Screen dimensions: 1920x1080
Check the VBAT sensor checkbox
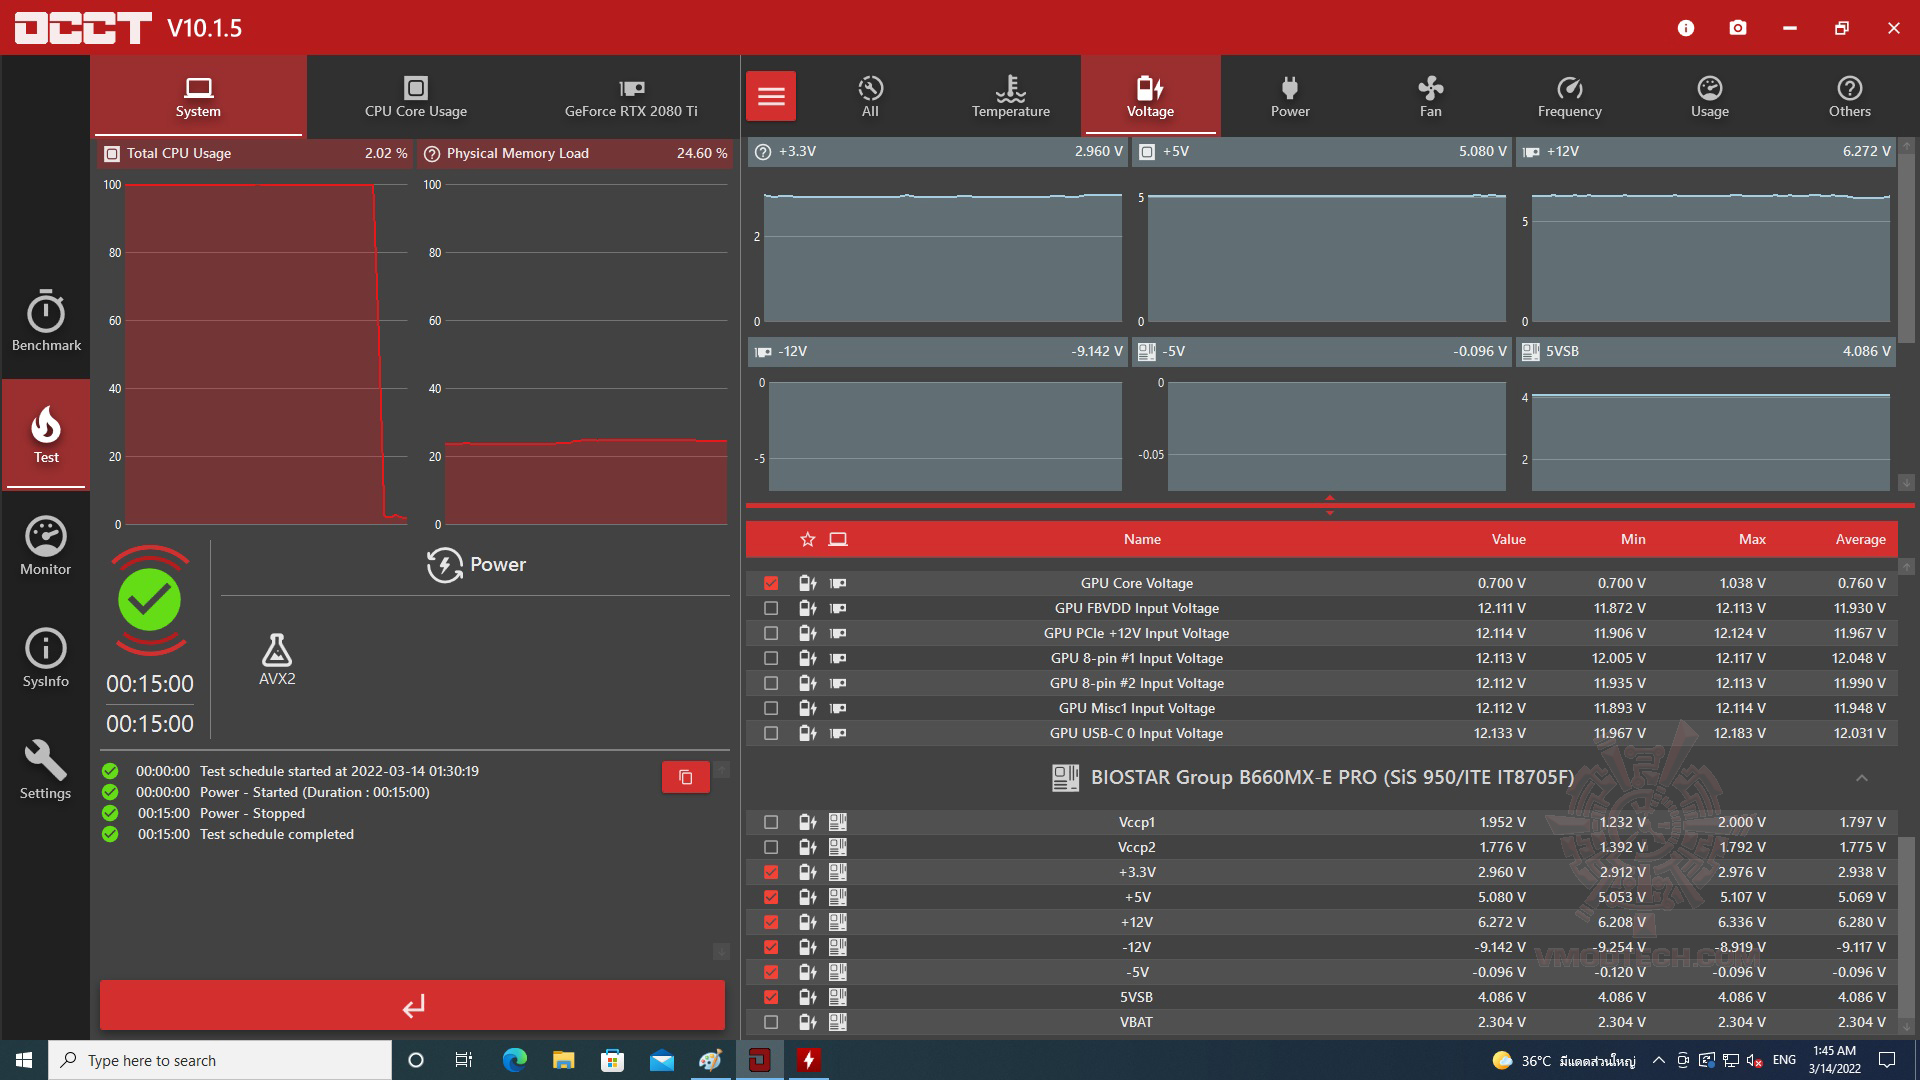pyautogui.click(x=771, y=1022)
